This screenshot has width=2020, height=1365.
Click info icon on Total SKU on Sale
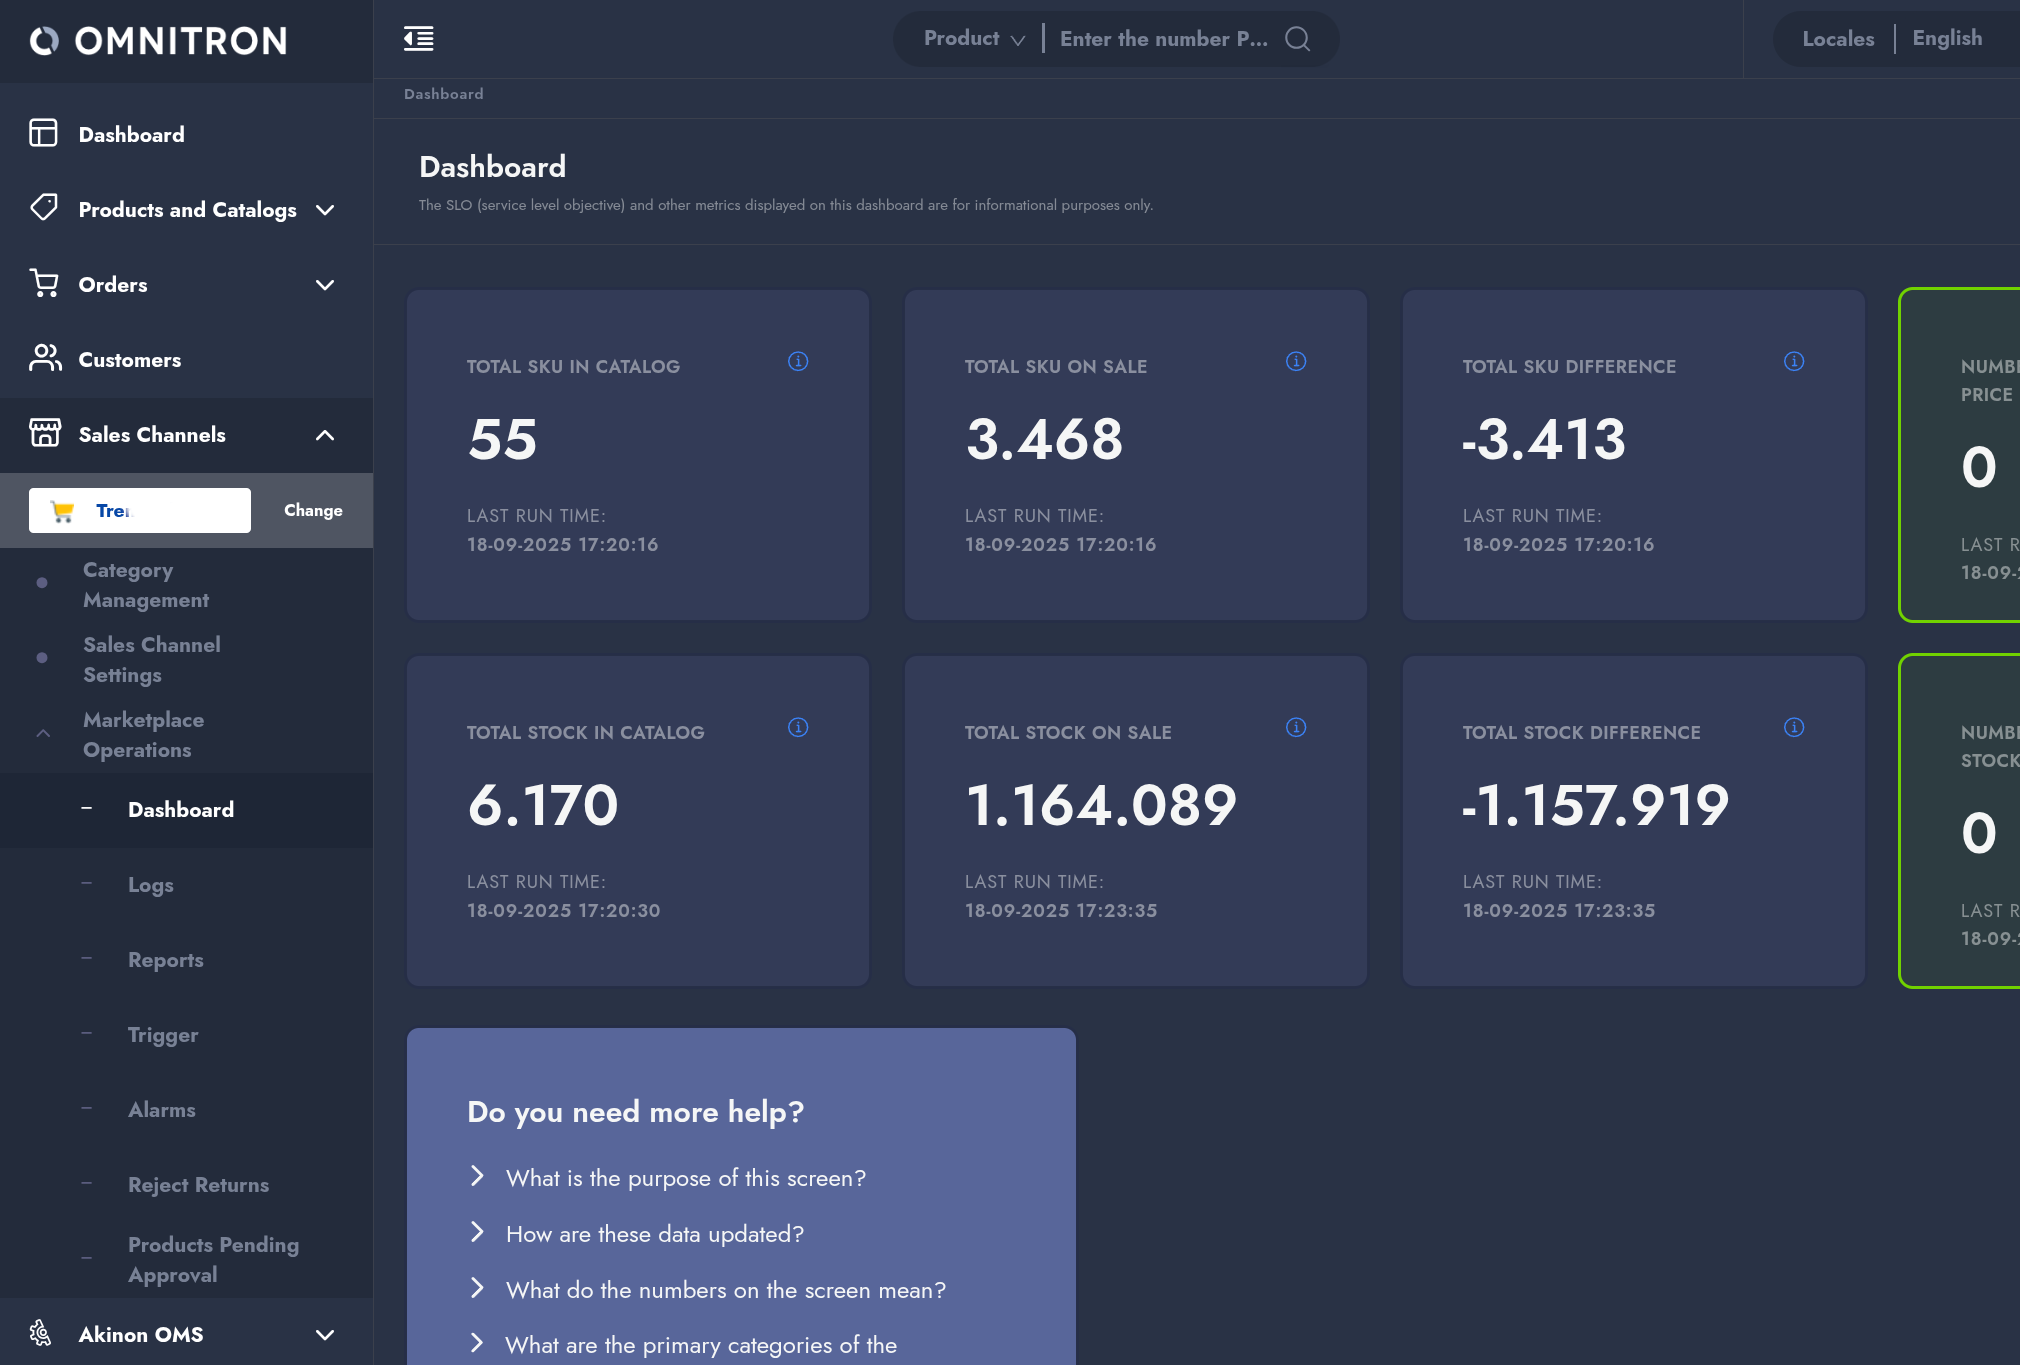pos(1296,361)
